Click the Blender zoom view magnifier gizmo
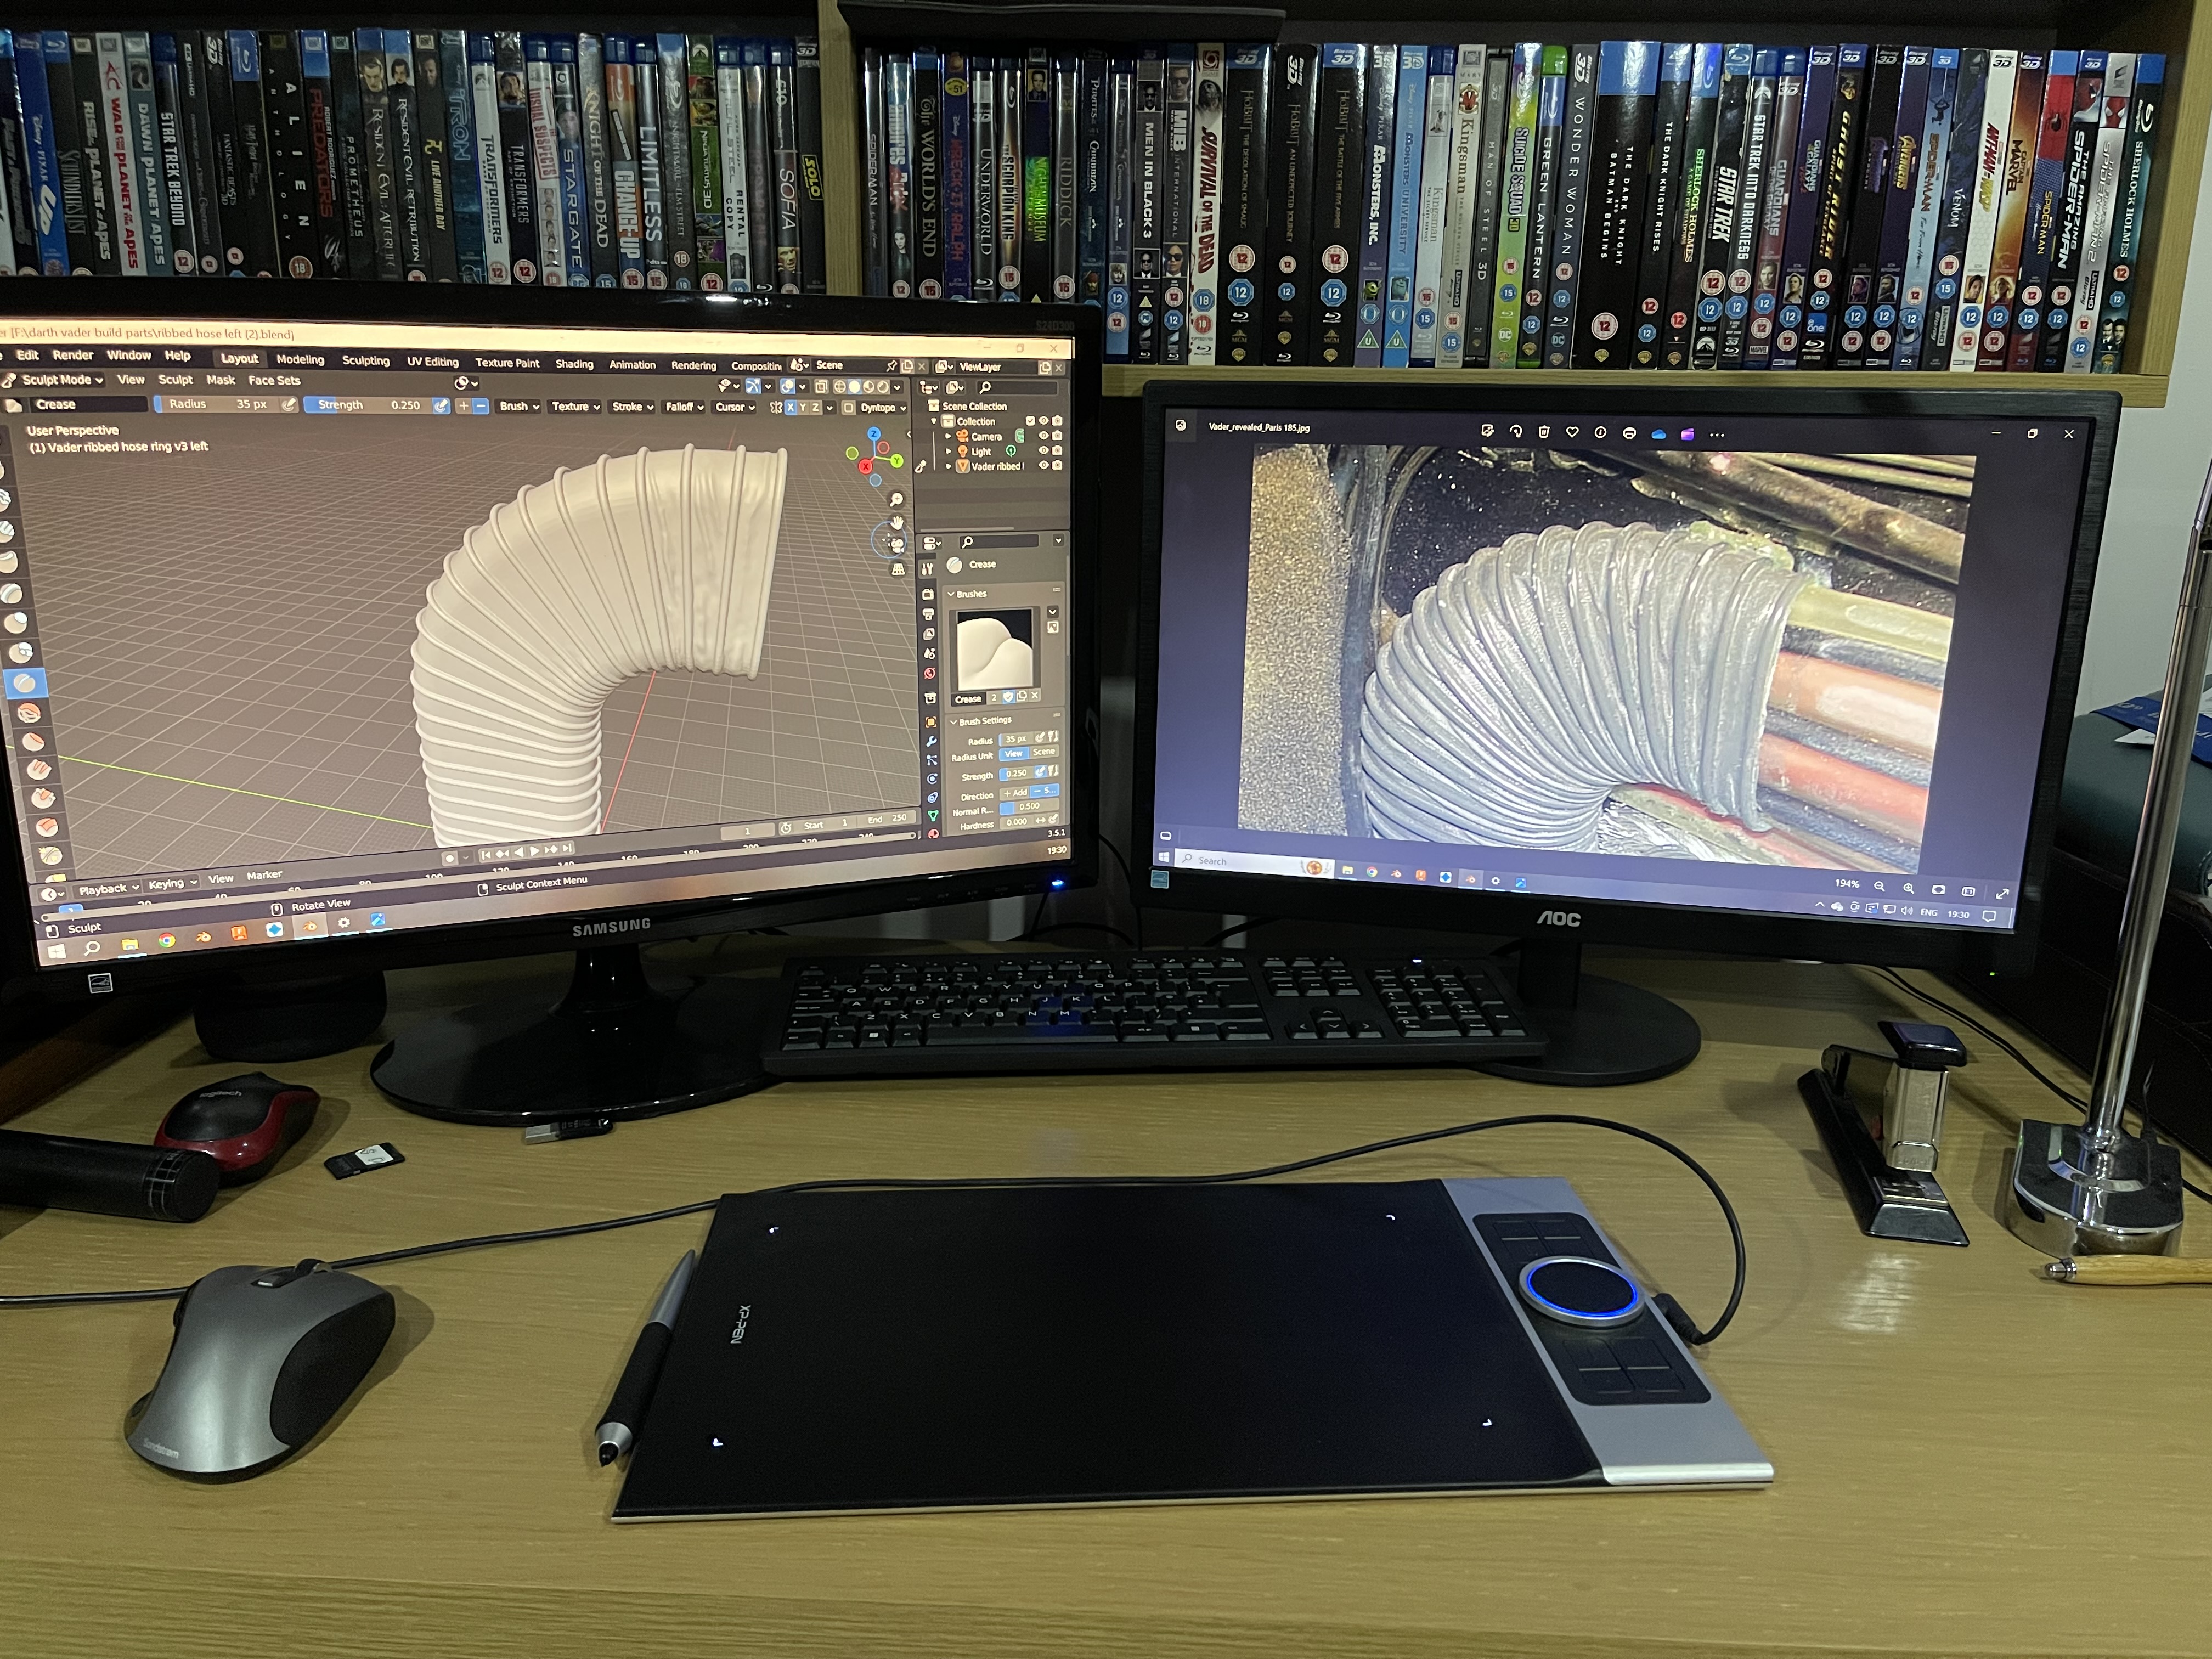Screen dimensions: 2212x1659 pos(896,499)
